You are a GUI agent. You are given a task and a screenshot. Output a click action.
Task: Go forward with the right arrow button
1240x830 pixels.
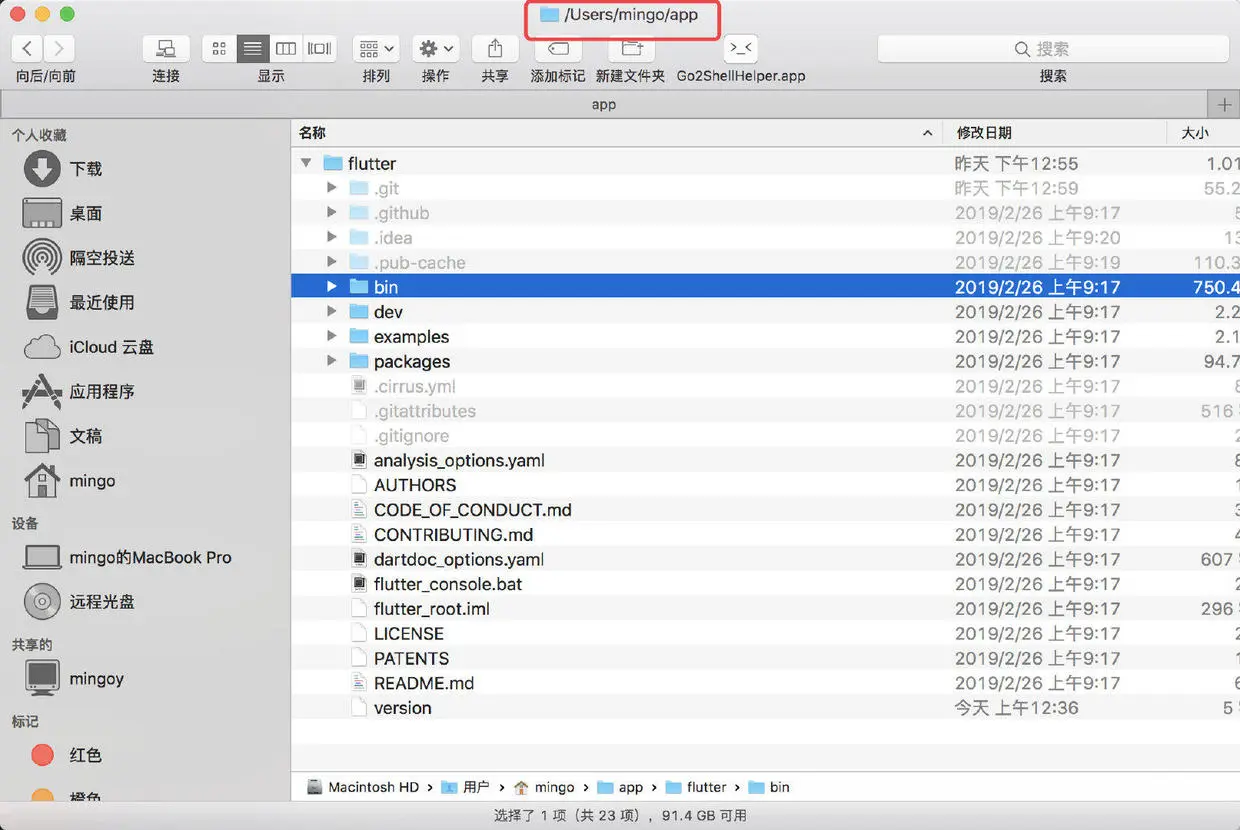pyautogui.click(x=60, y=48)
